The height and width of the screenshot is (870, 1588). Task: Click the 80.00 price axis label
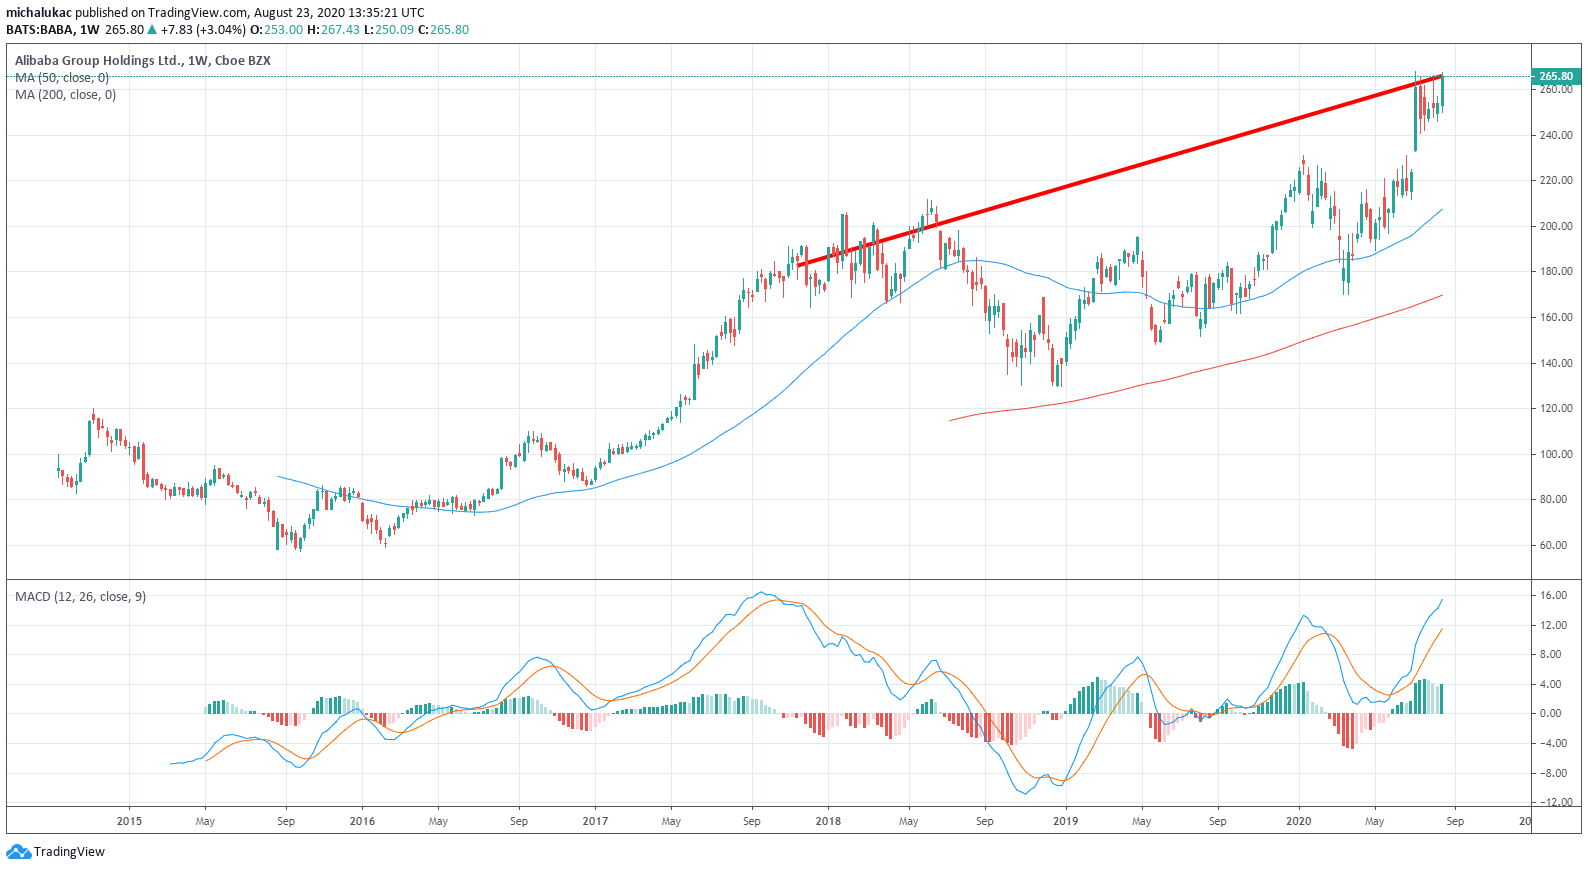pos(1553,499)
